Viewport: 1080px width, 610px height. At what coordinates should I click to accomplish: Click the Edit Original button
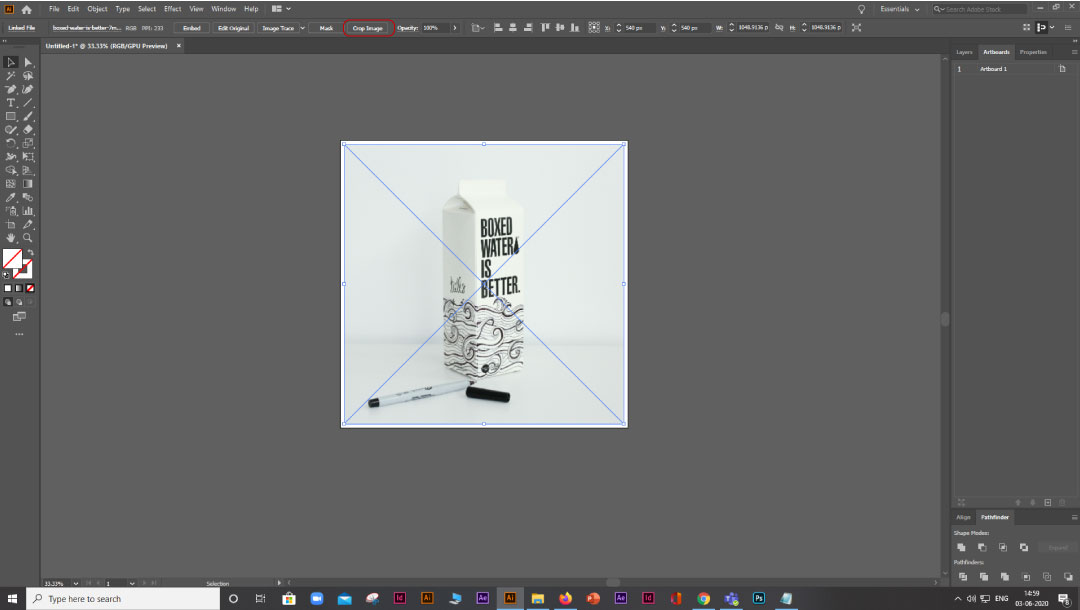coord(233,28)
